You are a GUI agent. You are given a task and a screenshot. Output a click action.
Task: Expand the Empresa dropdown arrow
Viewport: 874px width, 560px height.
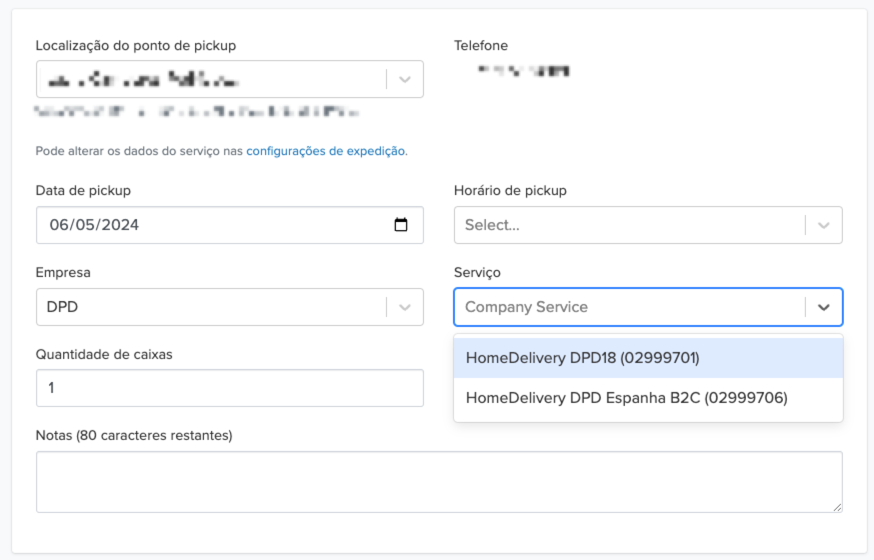[x=404, y=307]
